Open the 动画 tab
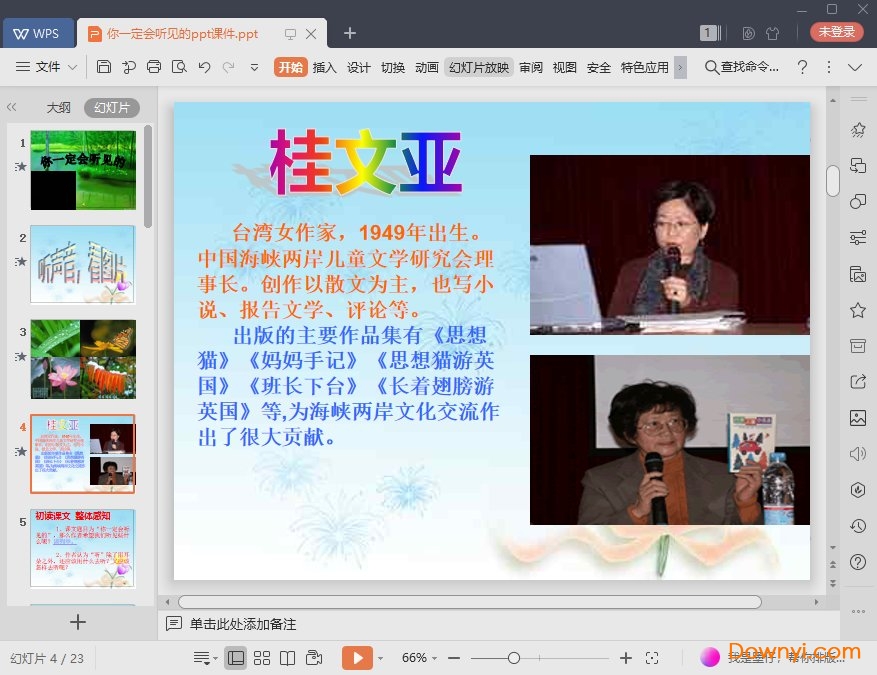The width and height of the screenshot is (877, 675). tap(427, 67)
